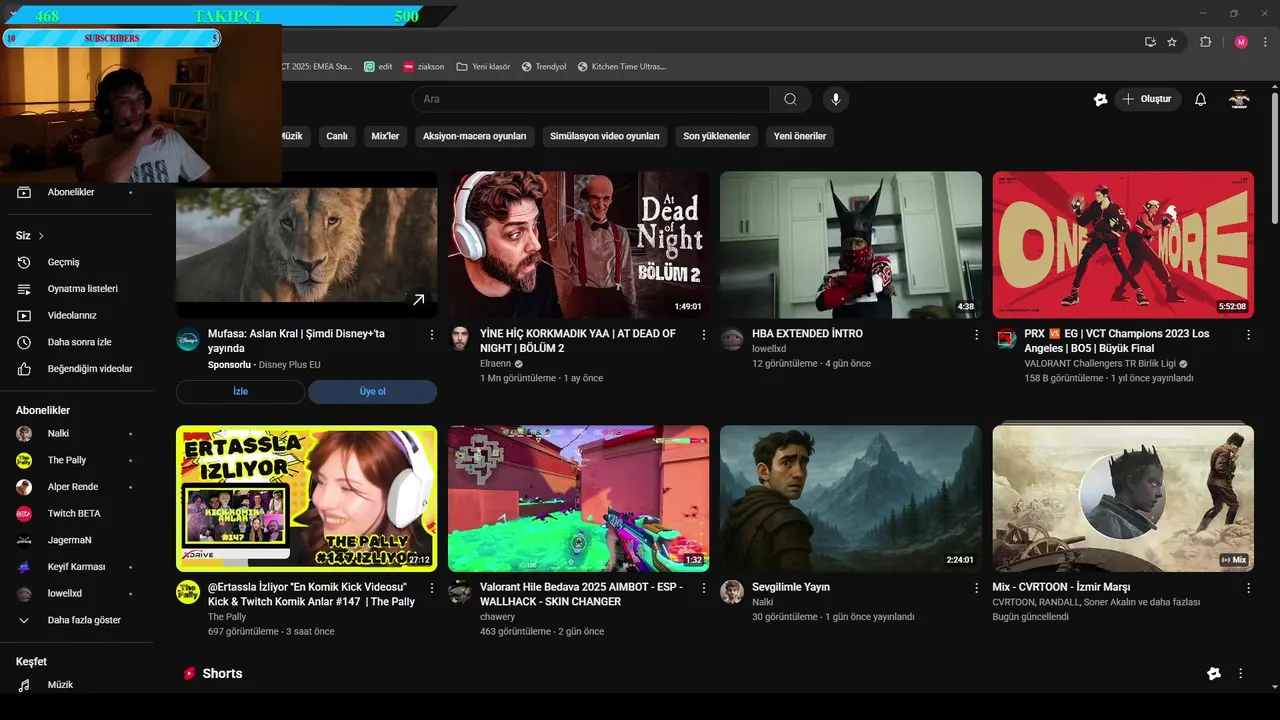Select Yeni öneriler chip
Image resolution: width=1280 pixels, height=720 pixels.
coord(800,136)
